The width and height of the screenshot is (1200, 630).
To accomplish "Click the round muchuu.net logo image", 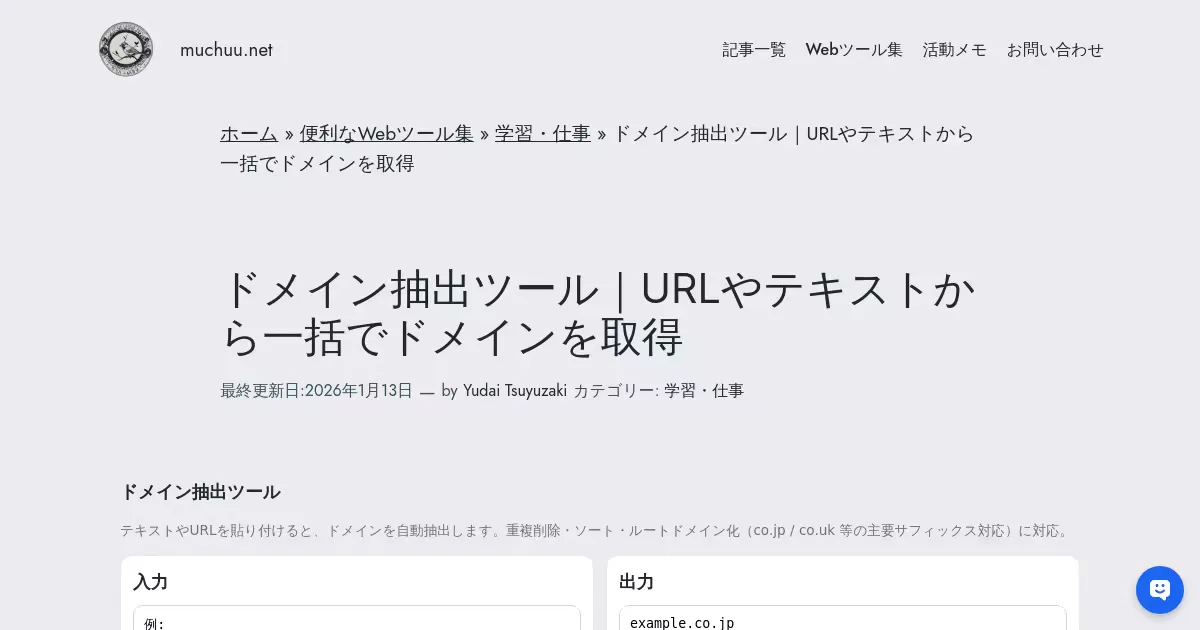I will 126,49.
